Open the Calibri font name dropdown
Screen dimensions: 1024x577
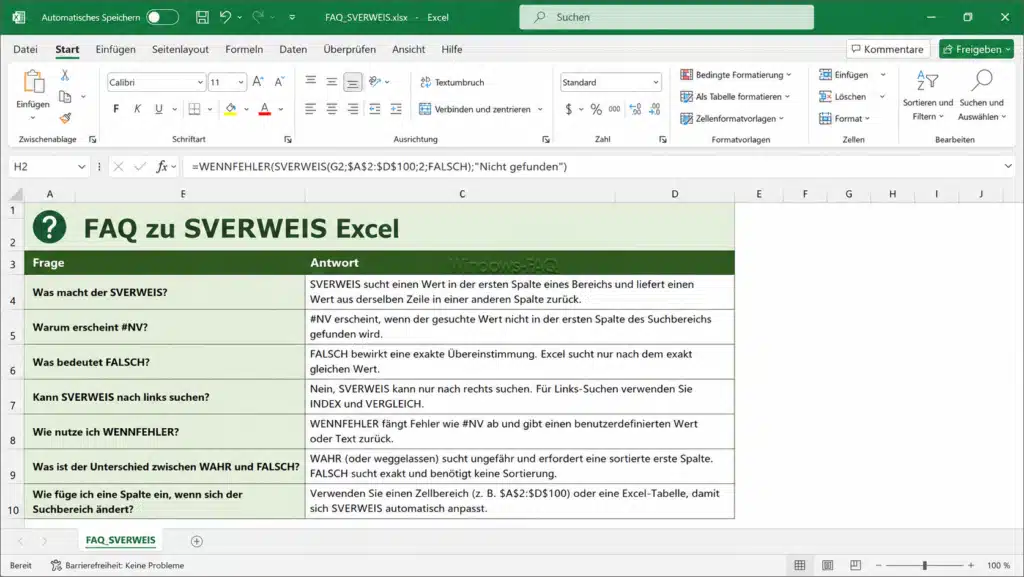200,82
